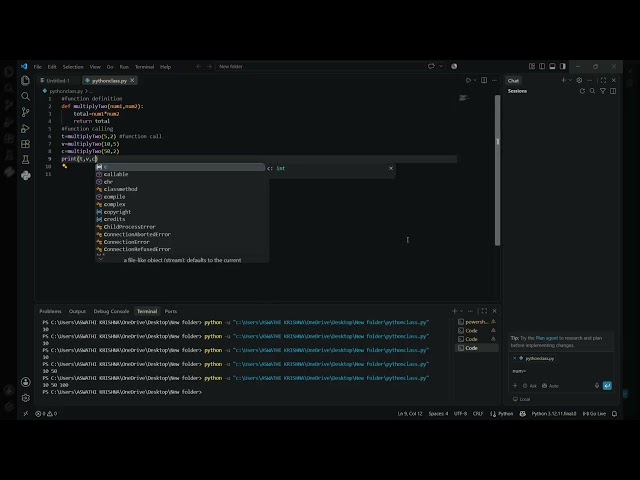Maximize the terminal panel size
Screen dimensions: 640x480
point(484,311)
